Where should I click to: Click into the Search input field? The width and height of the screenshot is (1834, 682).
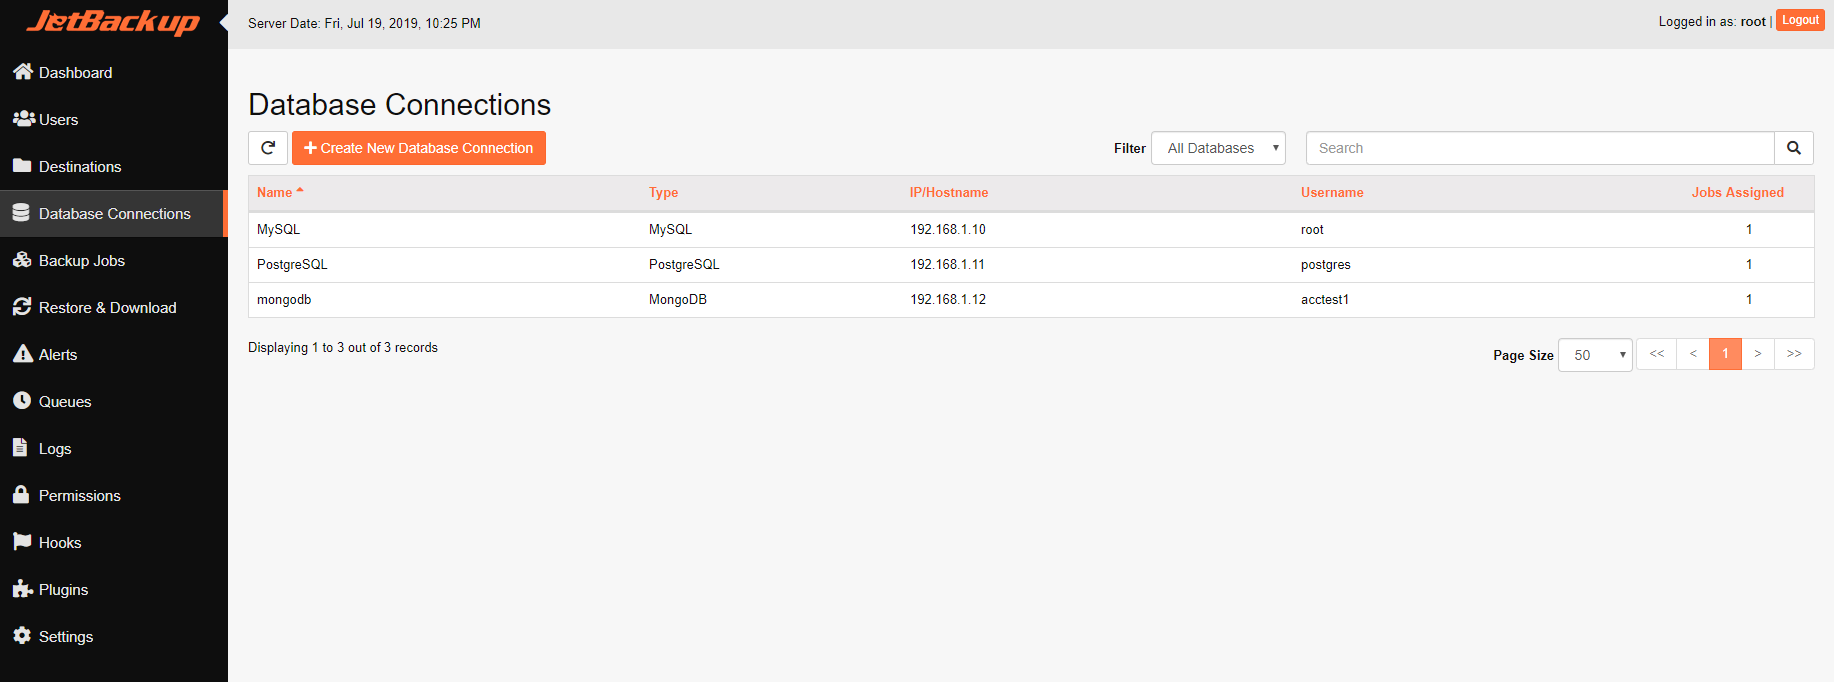(x=1540, y=148)
